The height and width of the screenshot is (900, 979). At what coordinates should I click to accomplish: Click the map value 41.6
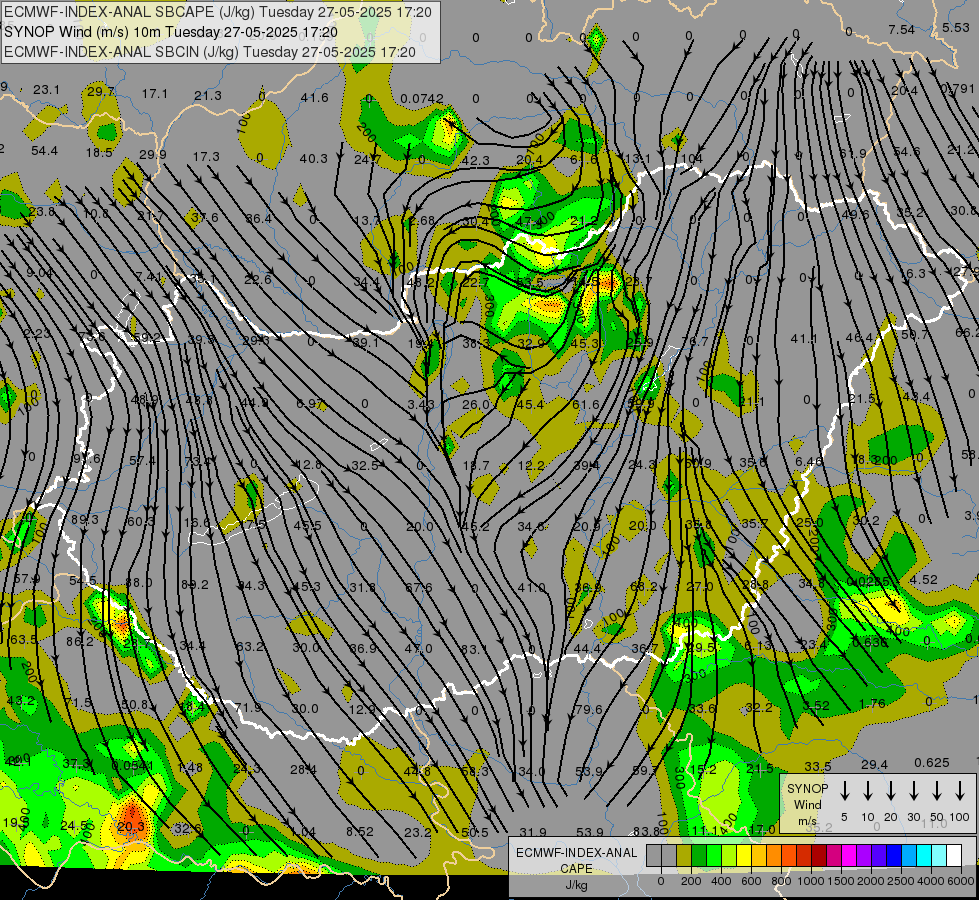(314, 97)
